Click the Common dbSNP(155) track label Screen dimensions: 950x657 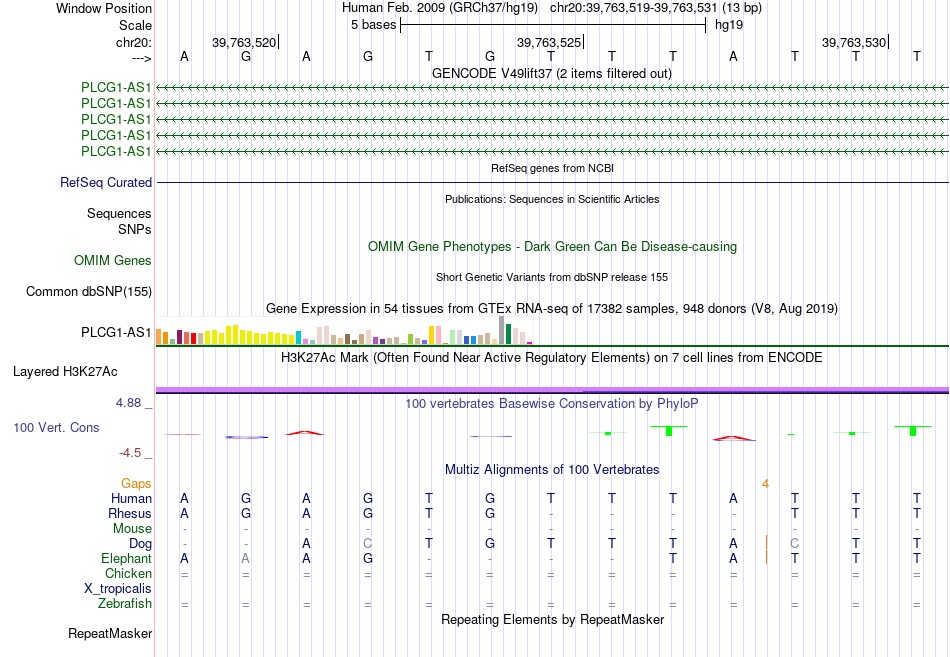pyautogui.click(x=88, y=292)
